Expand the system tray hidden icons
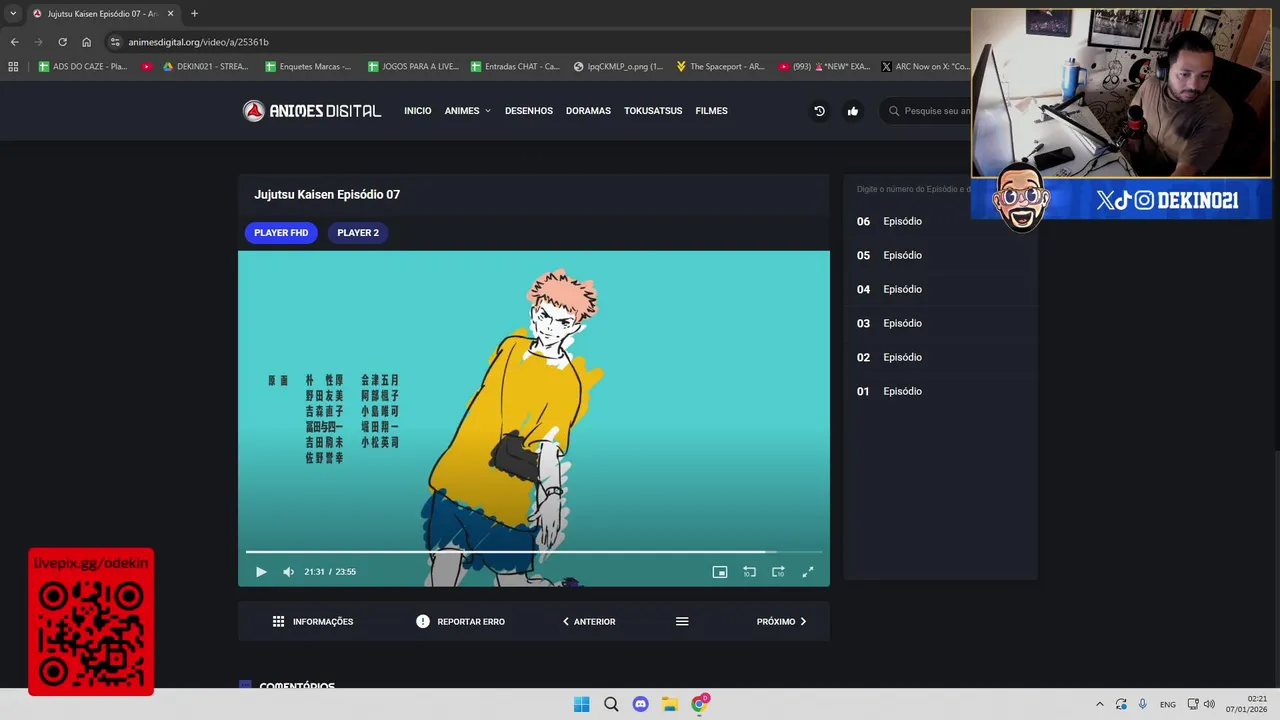Screen dimensions: 1280x720 pos(1100,704)
